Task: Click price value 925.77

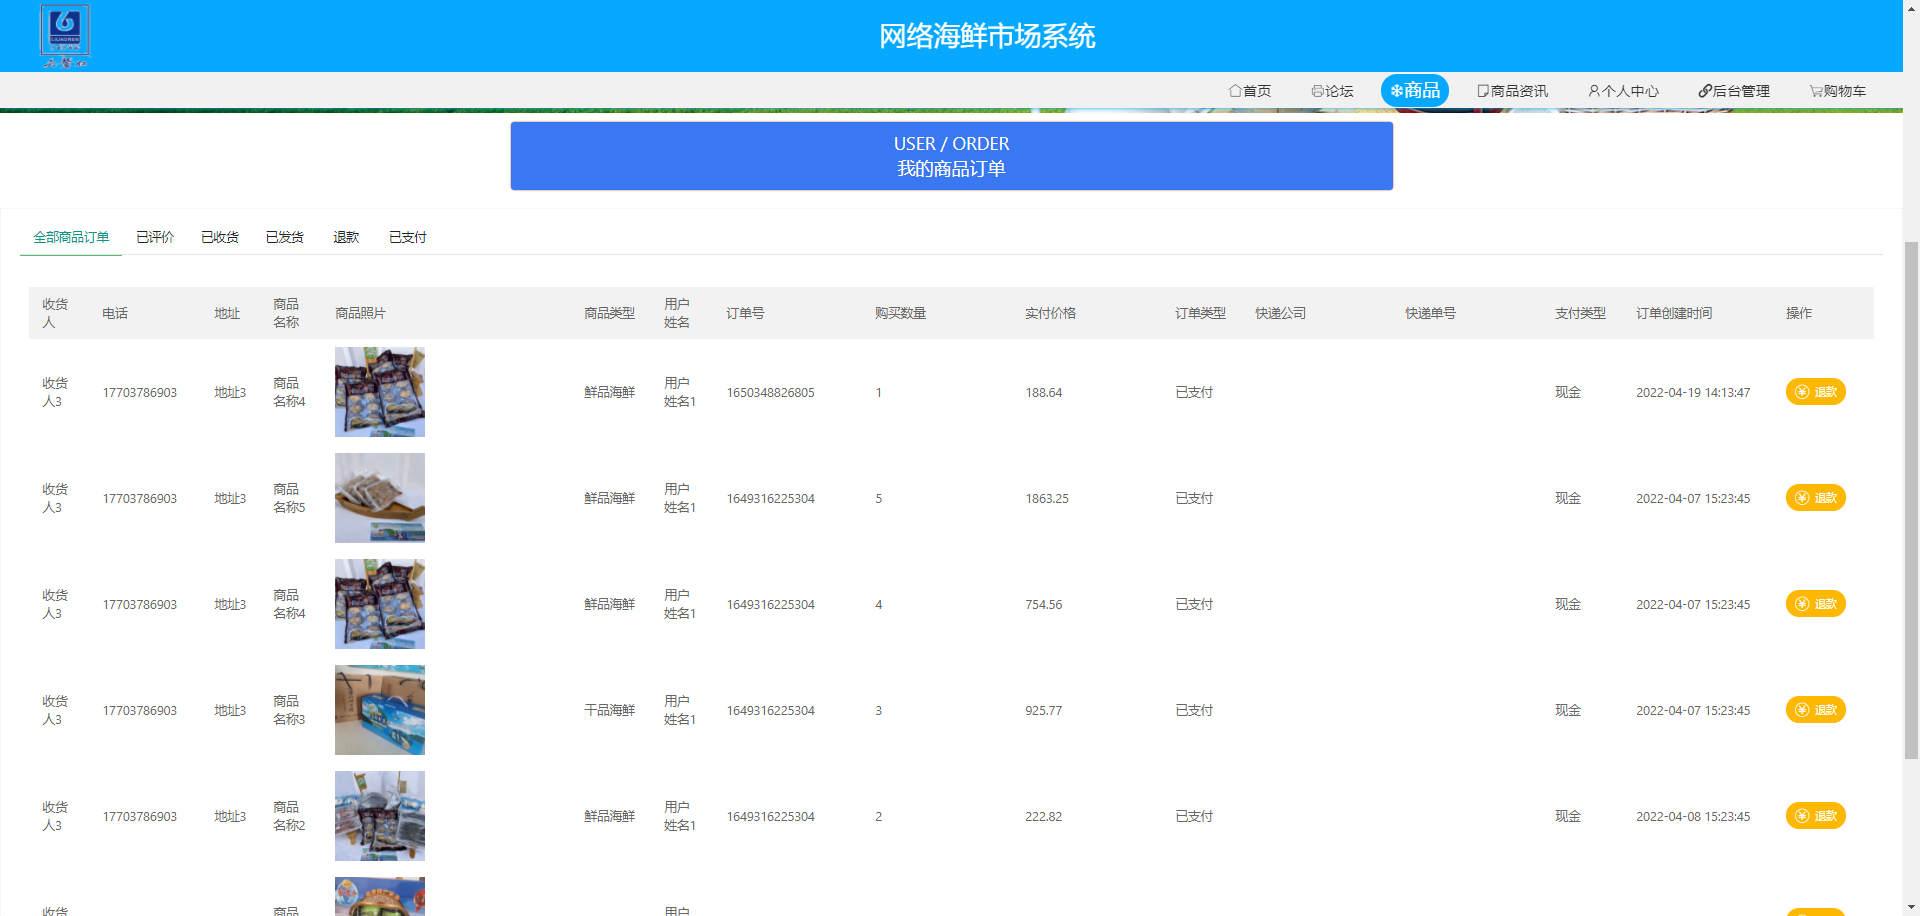Action: pos(1043,711)
